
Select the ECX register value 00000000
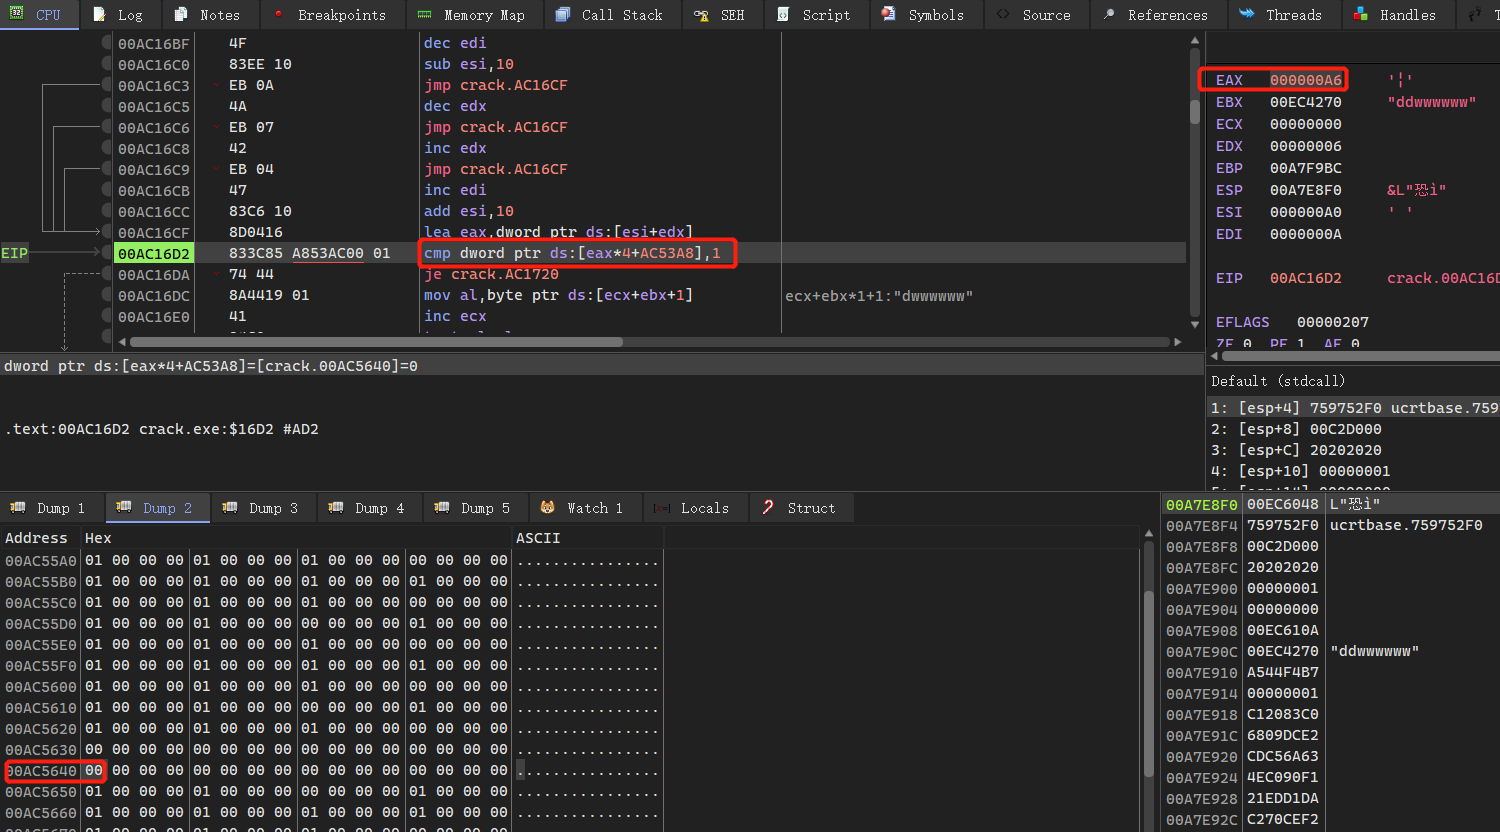pos(1306,124)
